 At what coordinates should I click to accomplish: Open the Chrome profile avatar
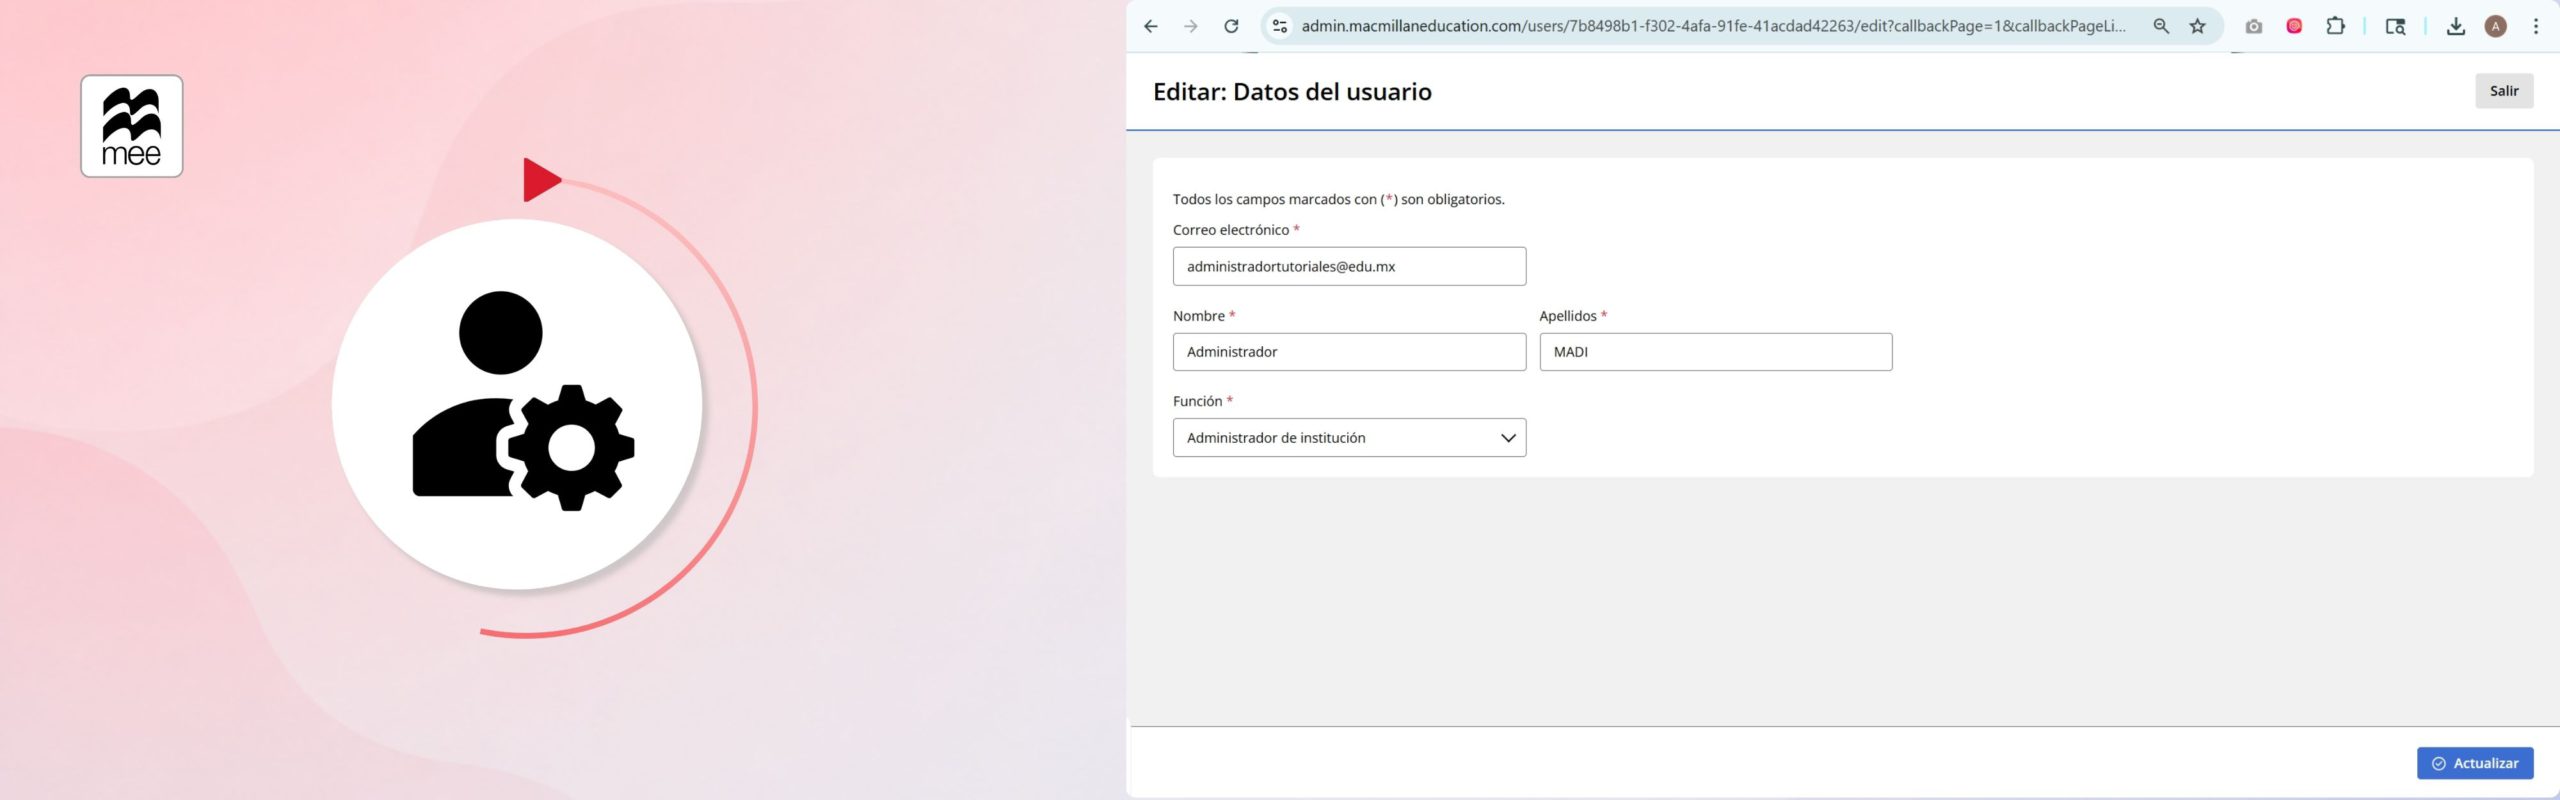coord(2495,27)
